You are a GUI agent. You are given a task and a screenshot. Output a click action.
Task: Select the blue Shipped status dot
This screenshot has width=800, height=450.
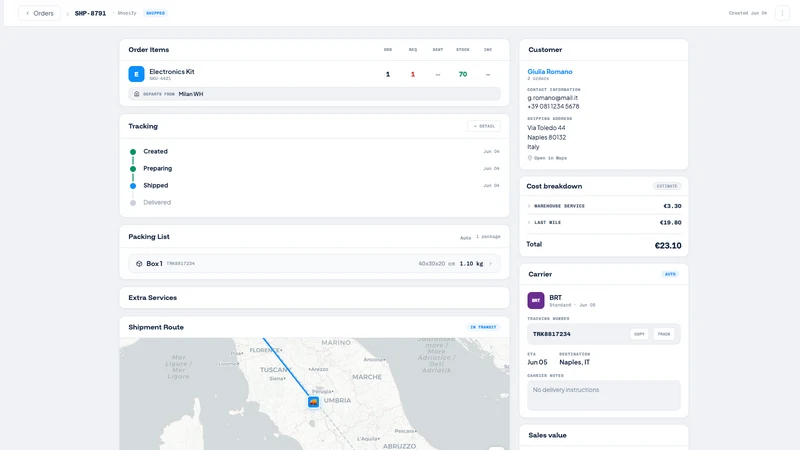pyautogui.click(x=133, y=186)
